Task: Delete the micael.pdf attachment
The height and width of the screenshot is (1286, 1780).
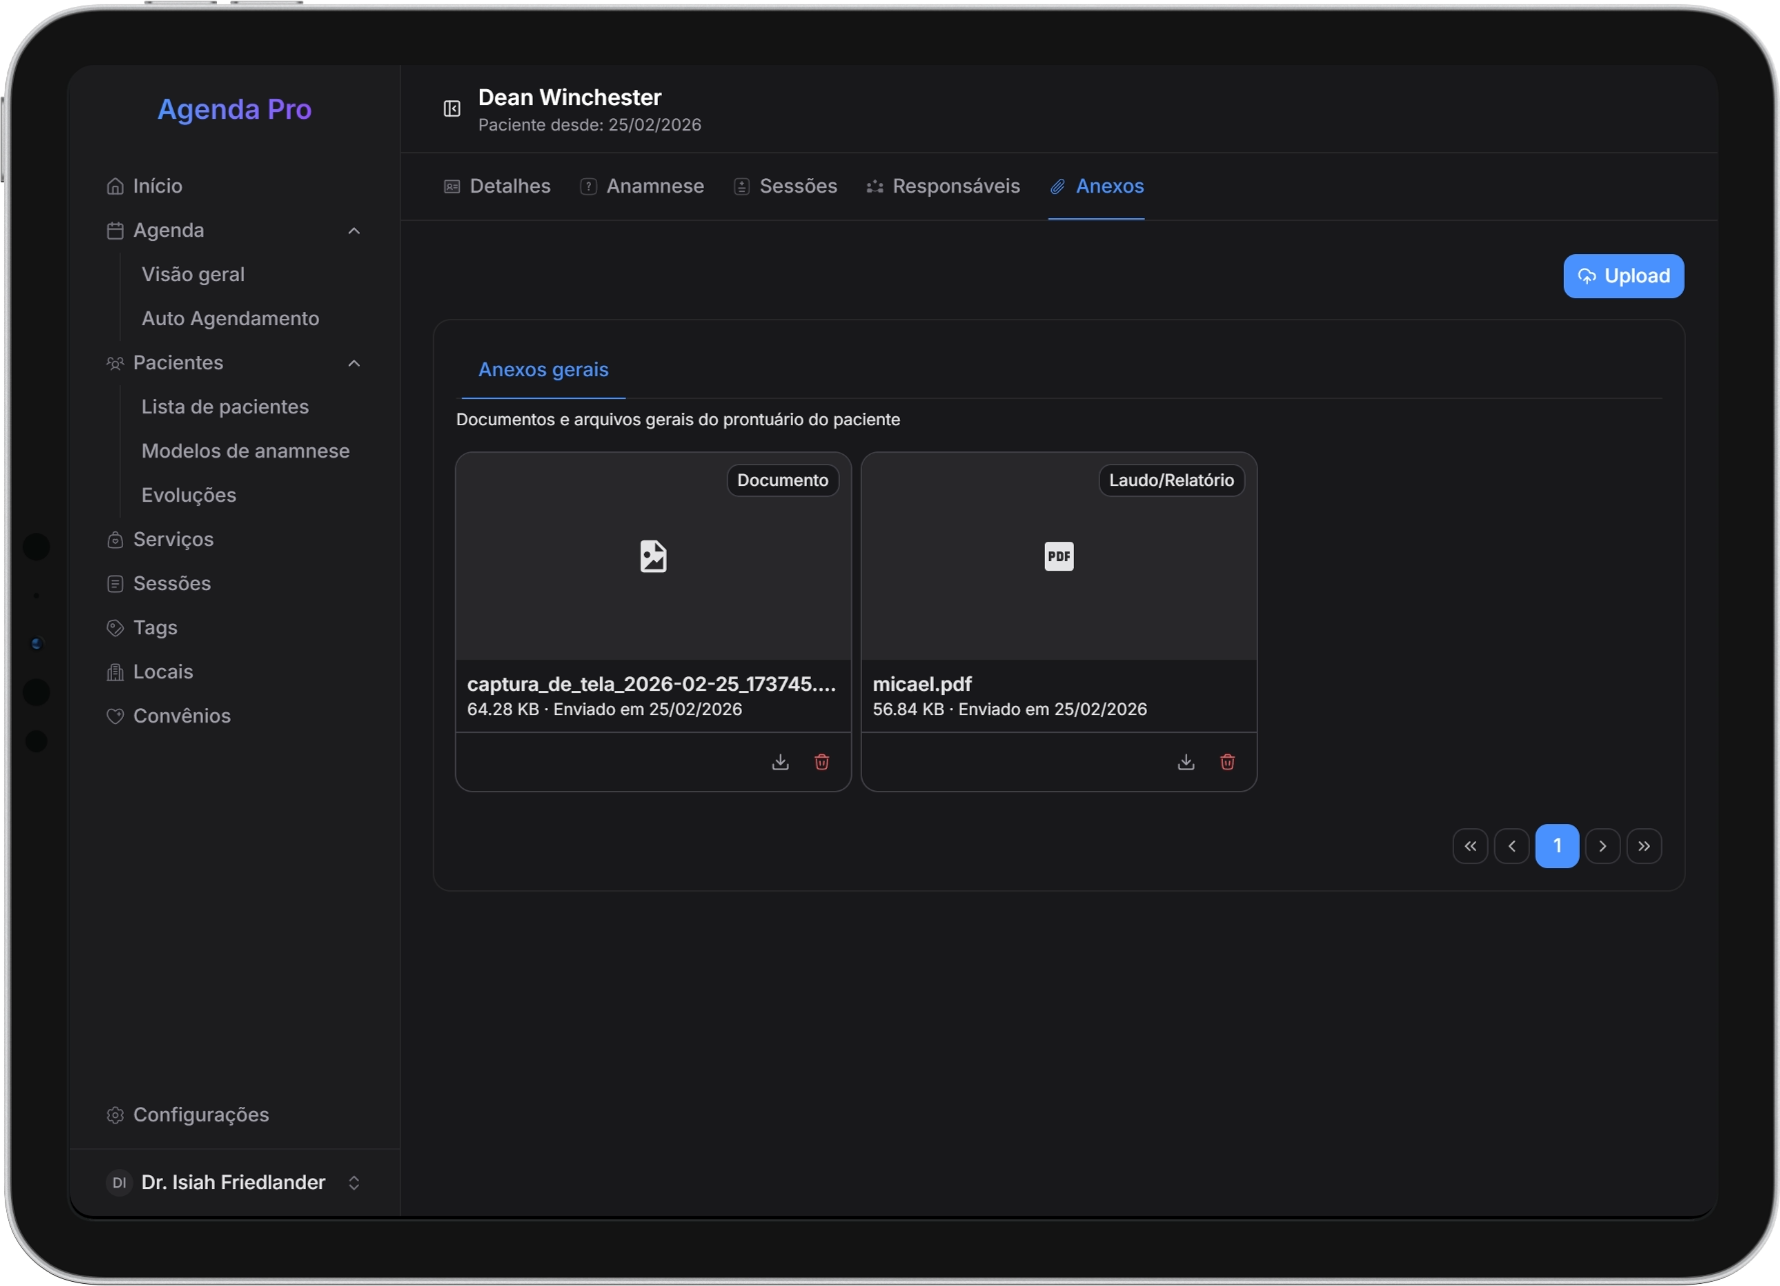Action: [x=1227, y=763]
